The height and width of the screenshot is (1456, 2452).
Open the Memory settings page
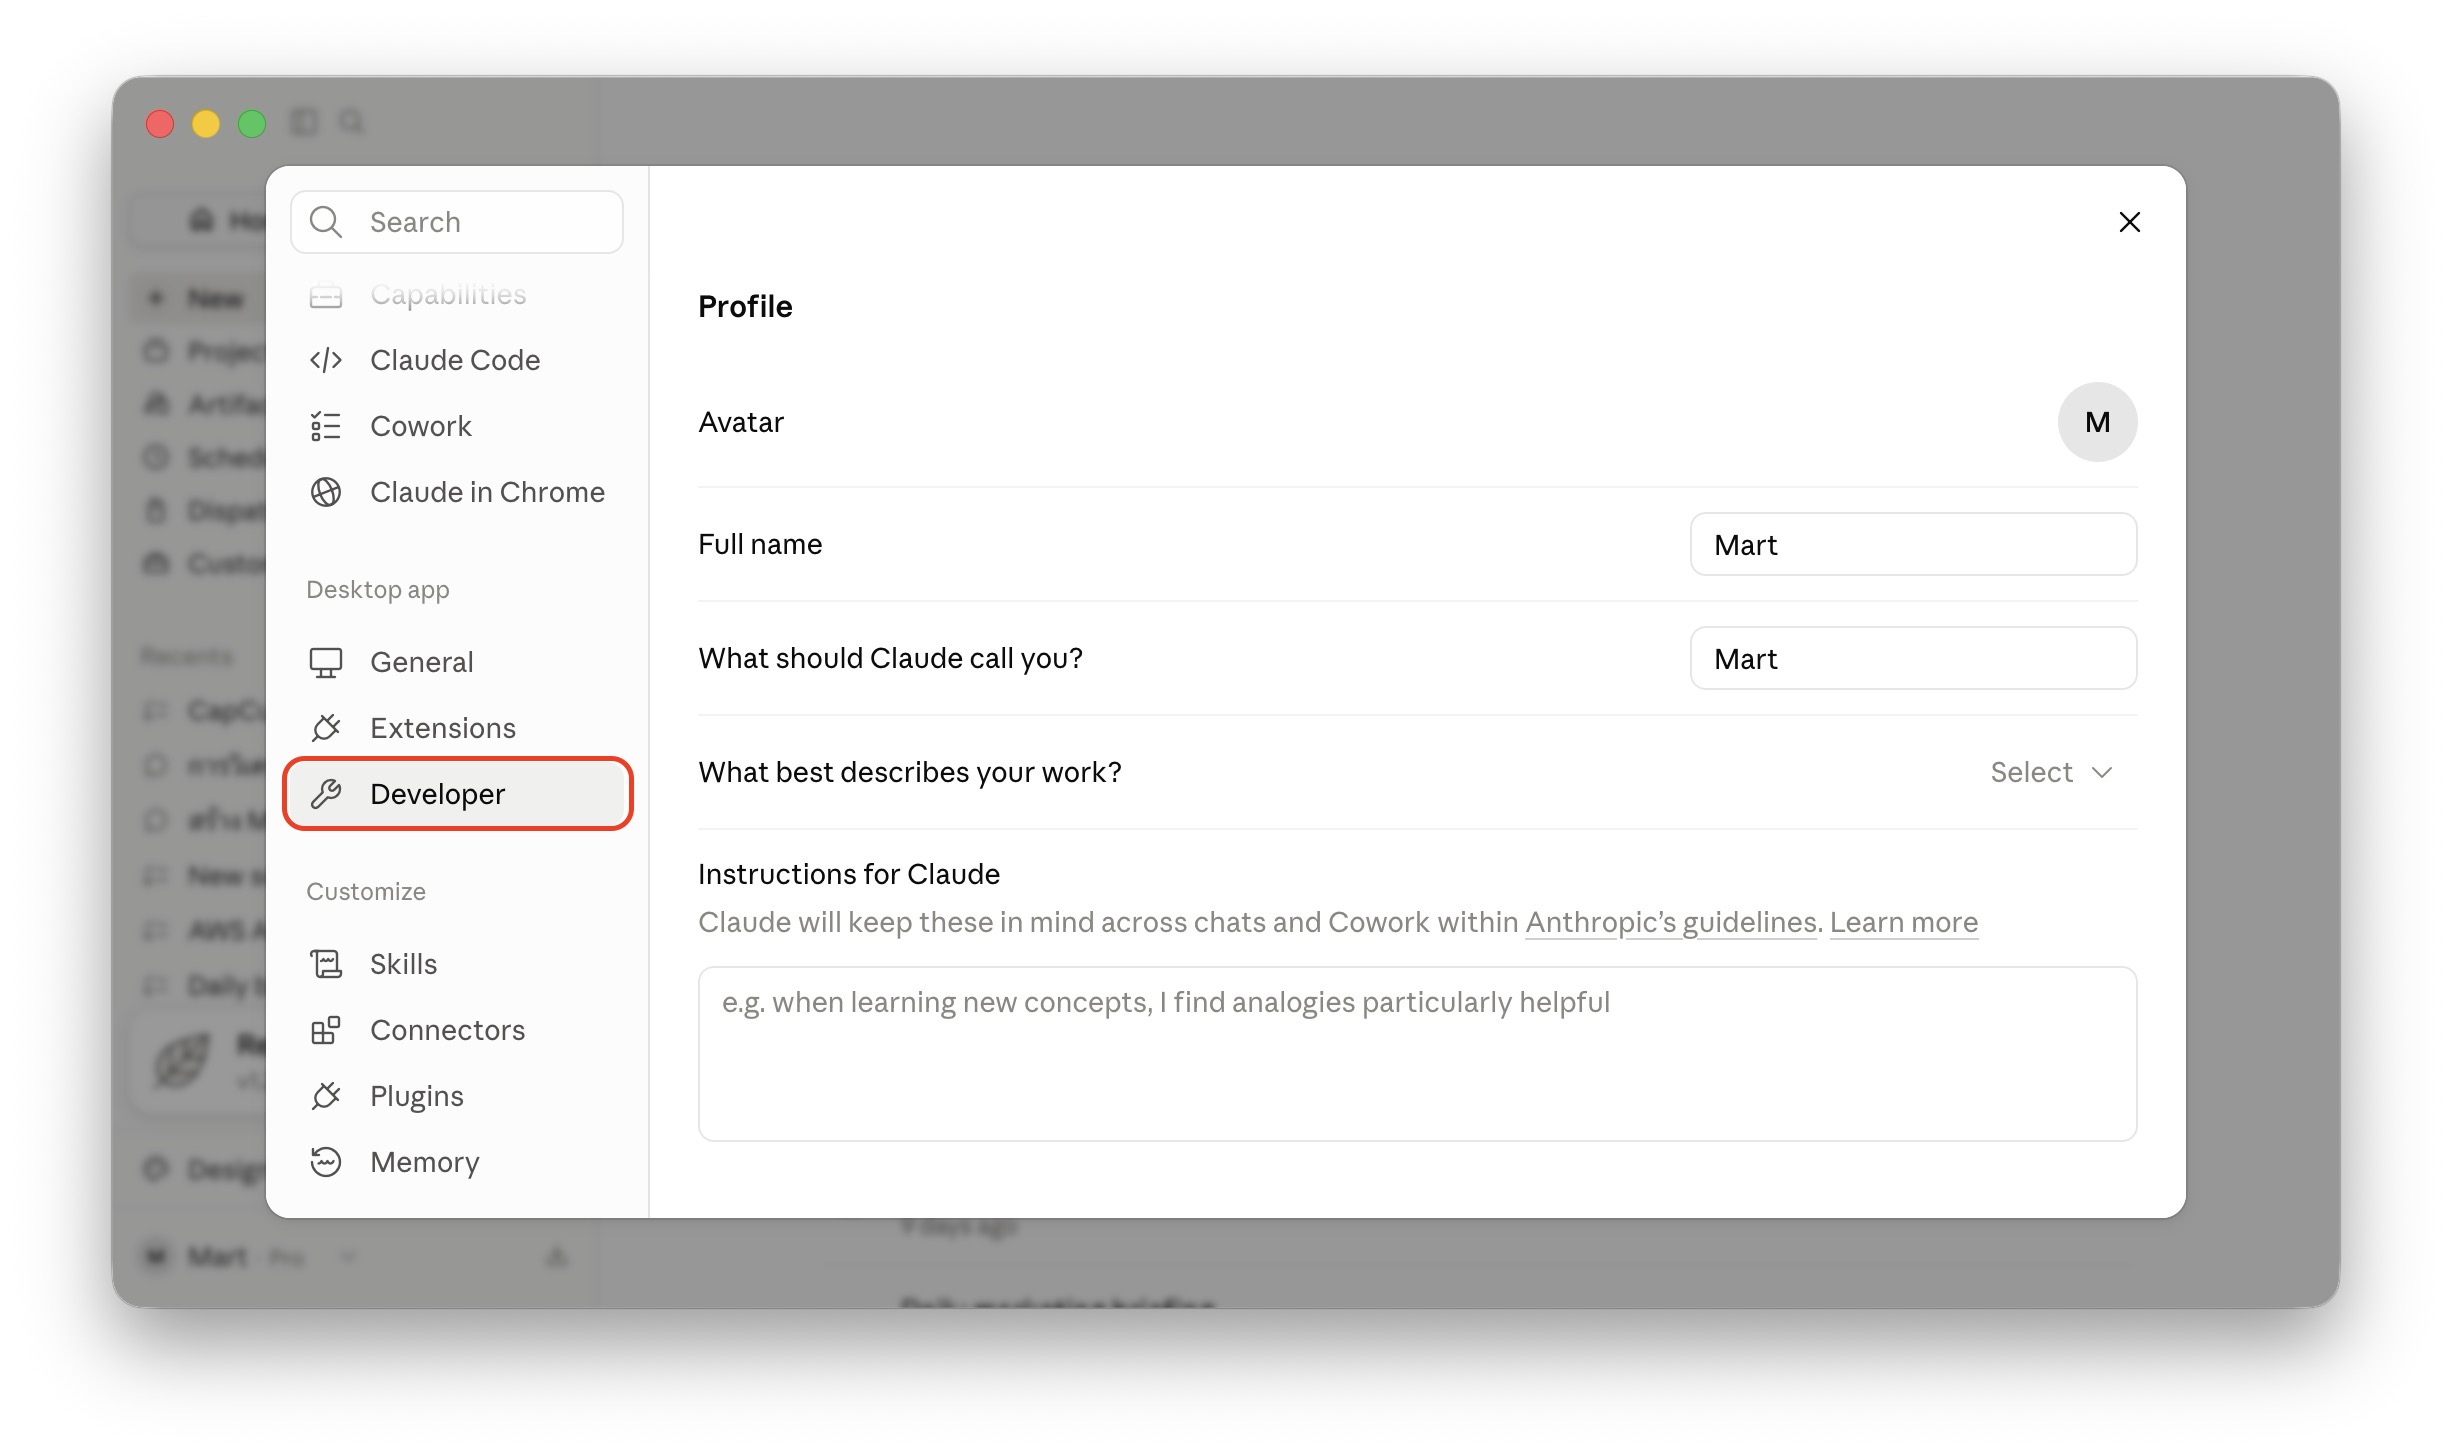pyautogui.click(x=457, y=1162)
